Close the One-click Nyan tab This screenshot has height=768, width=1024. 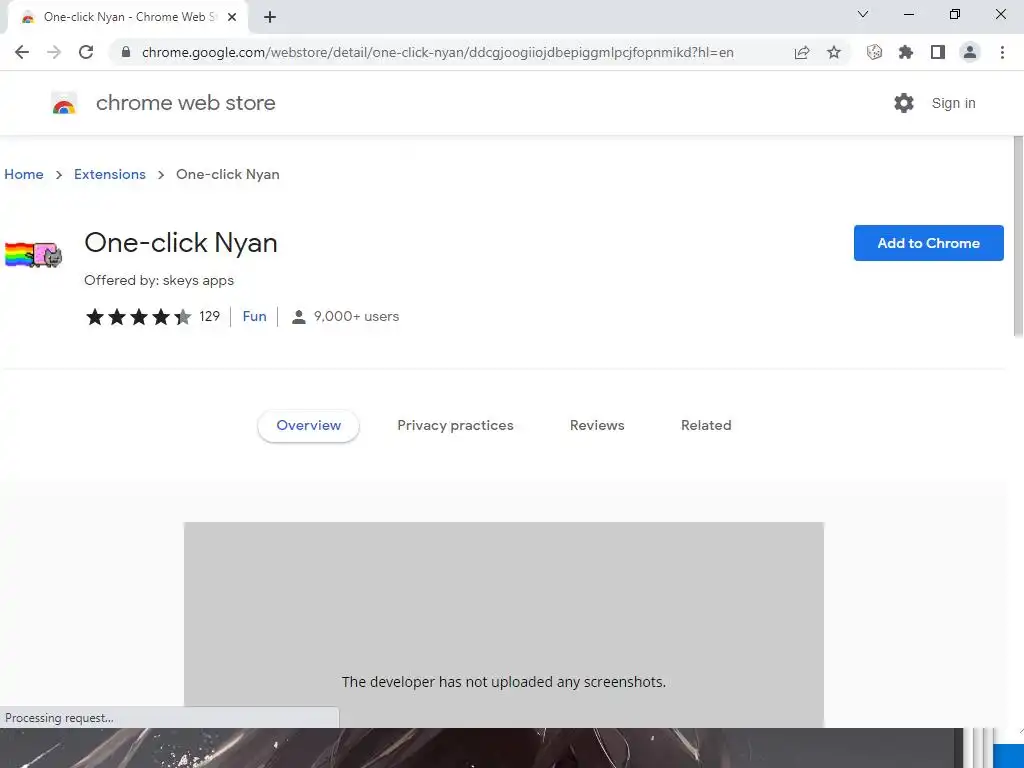coord(232,17)
